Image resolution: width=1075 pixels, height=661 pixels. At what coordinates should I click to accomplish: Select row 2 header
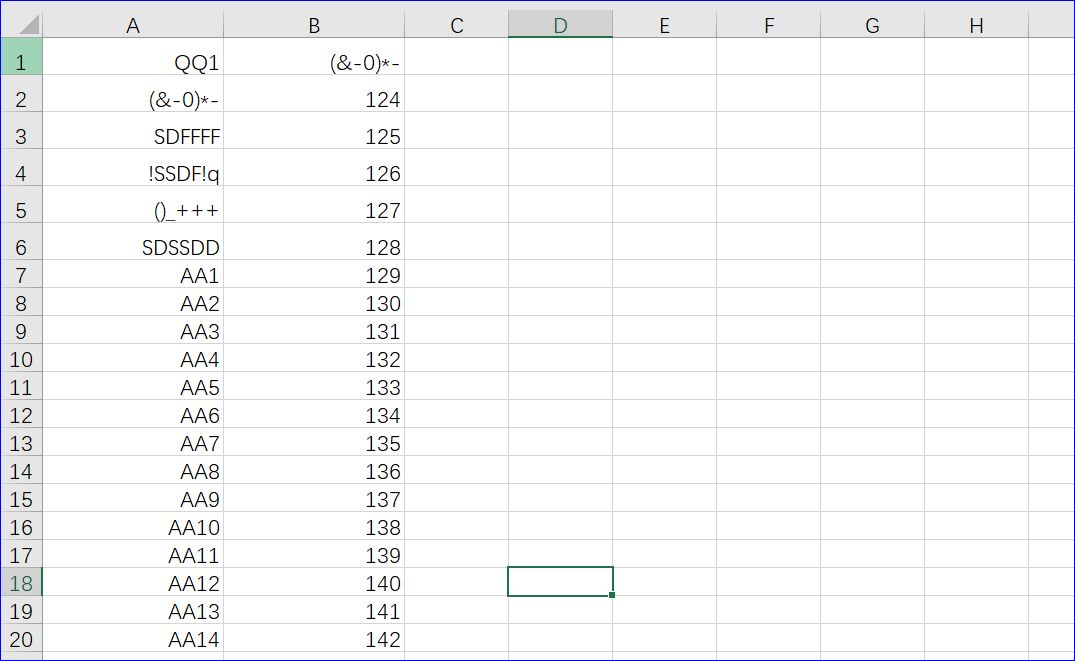tap(21, 93)
